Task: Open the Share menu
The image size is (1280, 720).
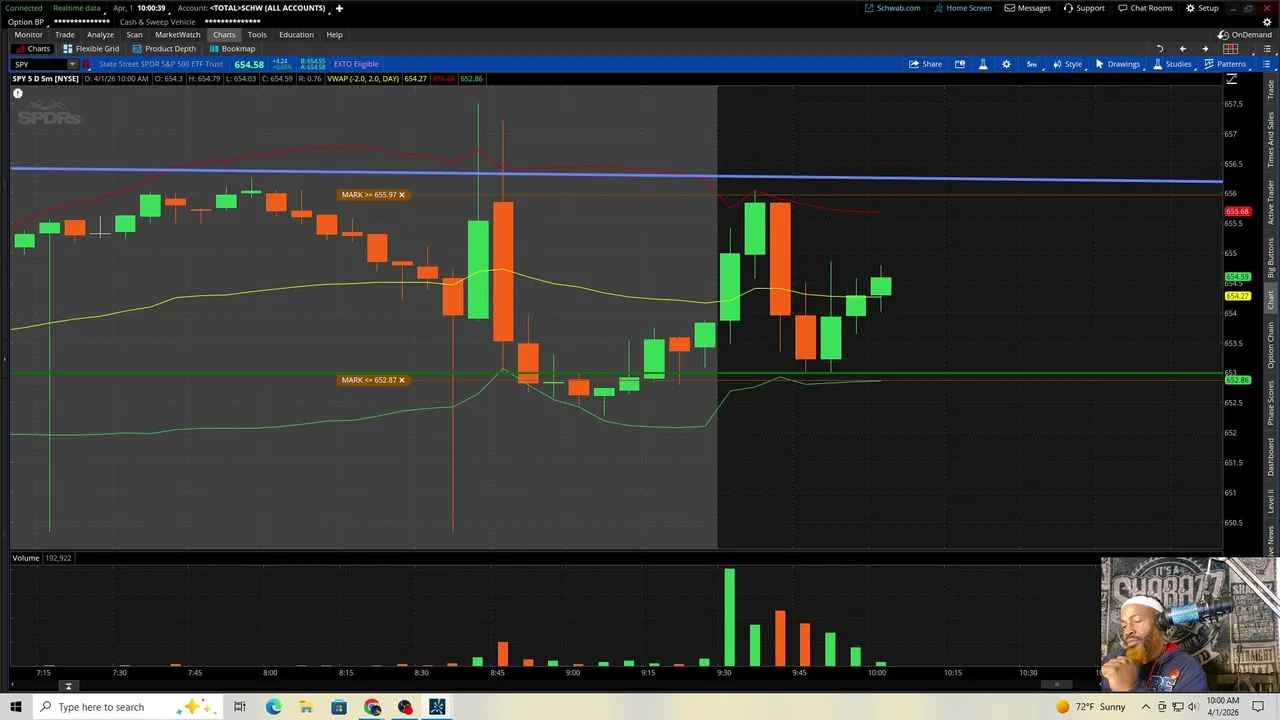Action: pos(925,64)
